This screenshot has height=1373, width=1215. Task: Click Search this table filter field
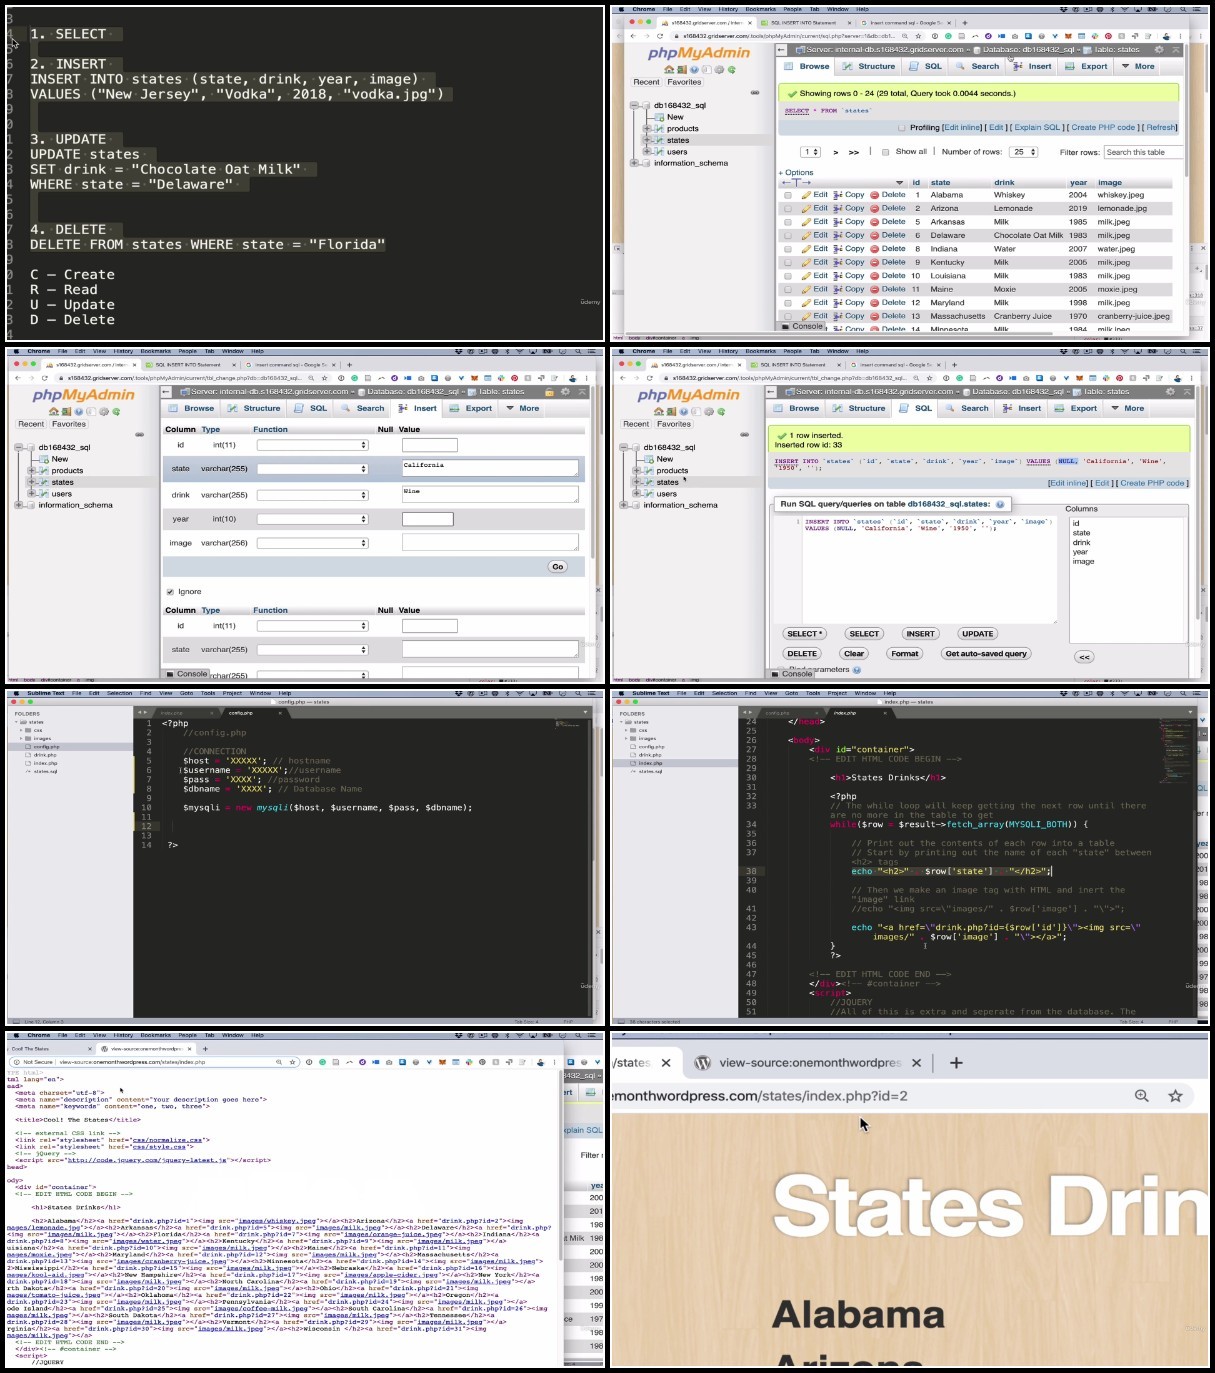1143,152
